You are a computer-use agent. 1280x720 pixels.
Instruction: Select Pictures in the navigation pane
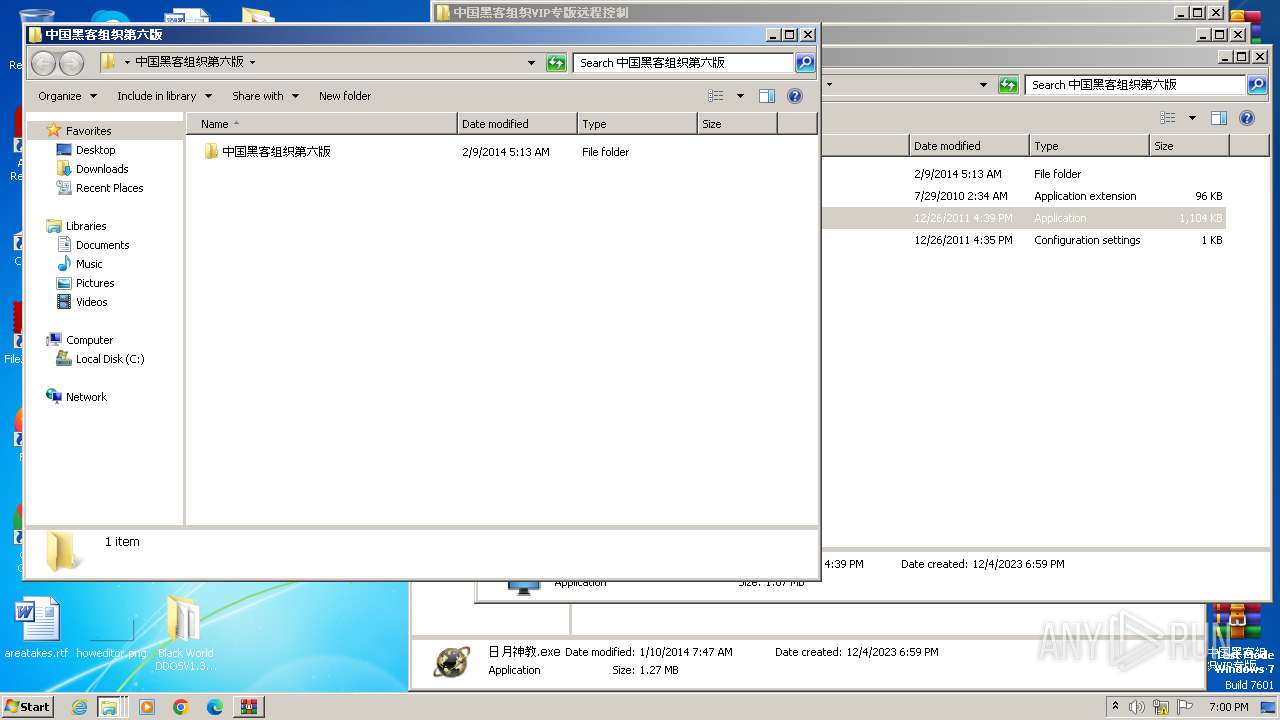95,283
